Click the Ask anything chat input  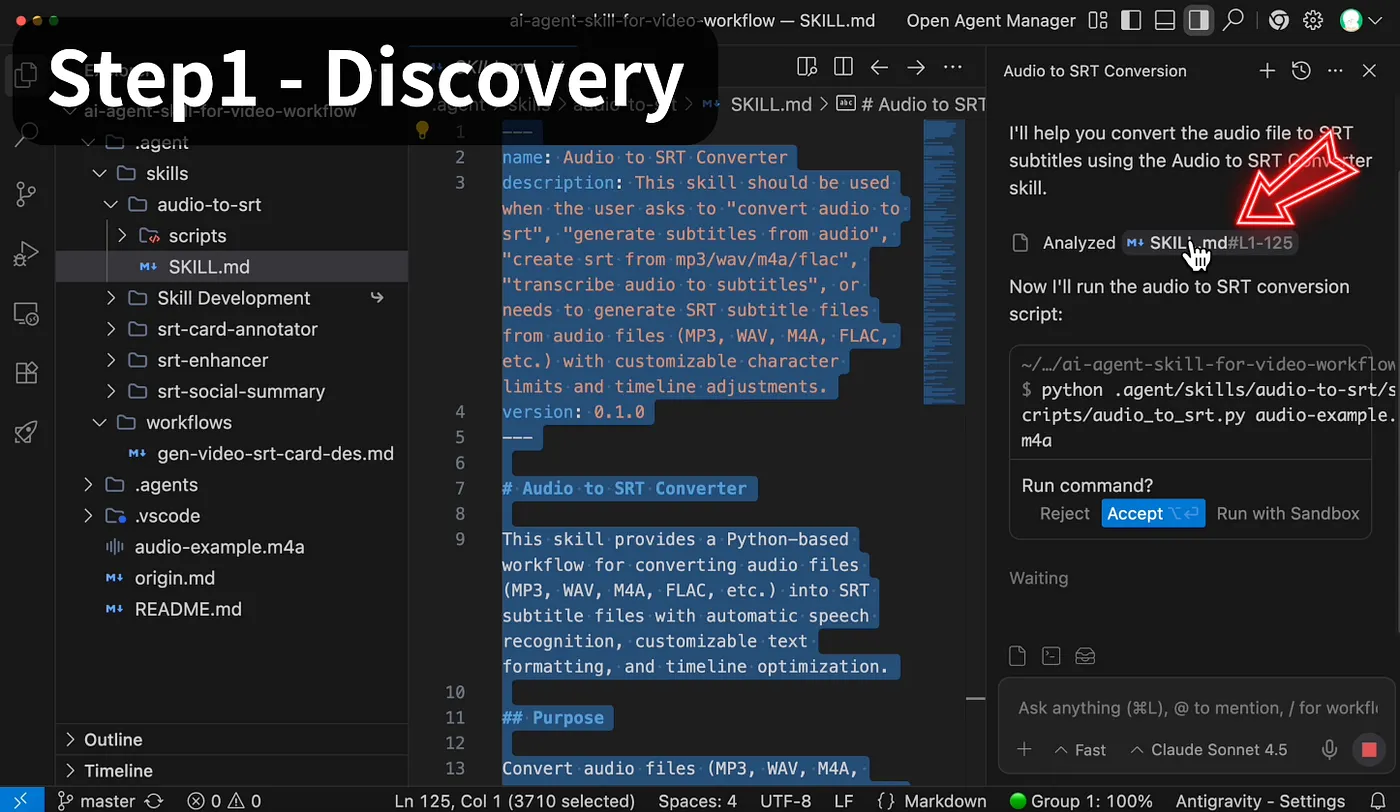coord(1197,708)
